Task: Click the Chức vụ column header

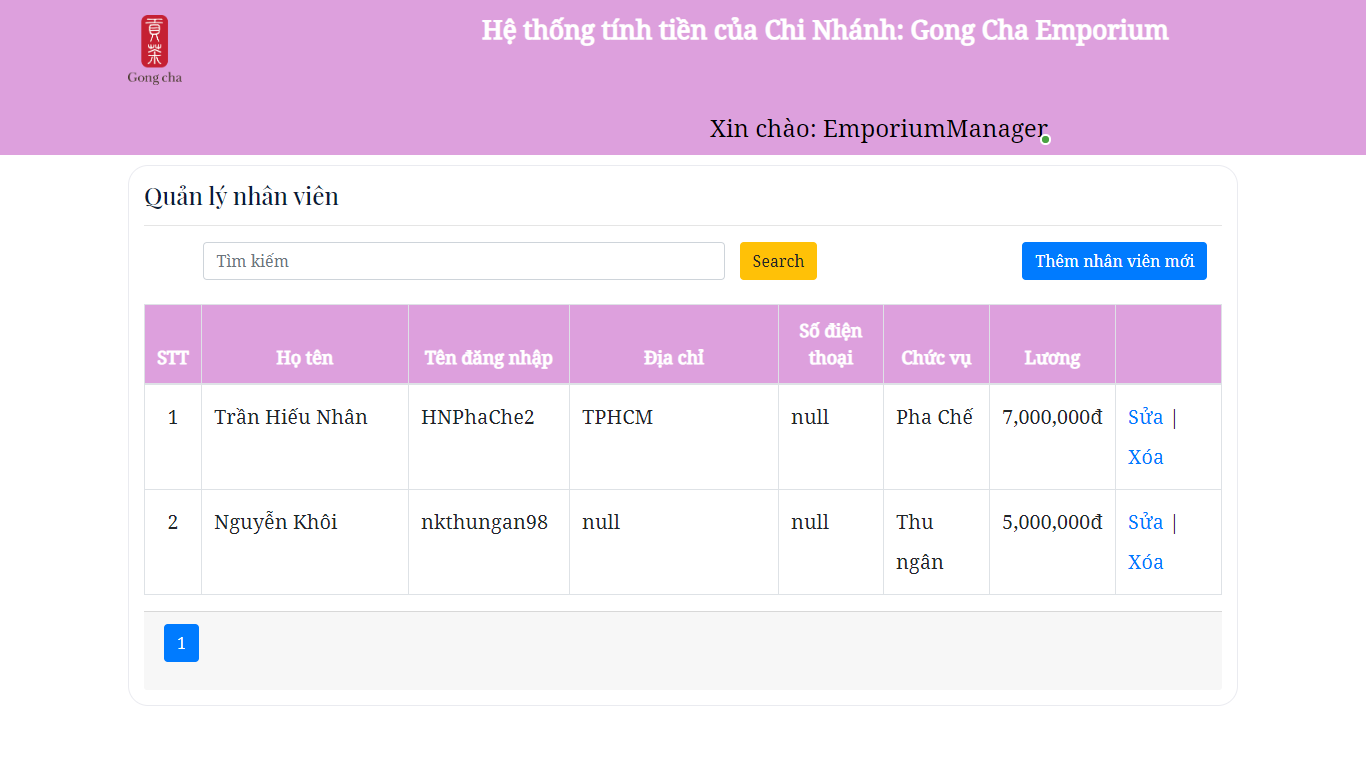Action: [x=935, y=357]
